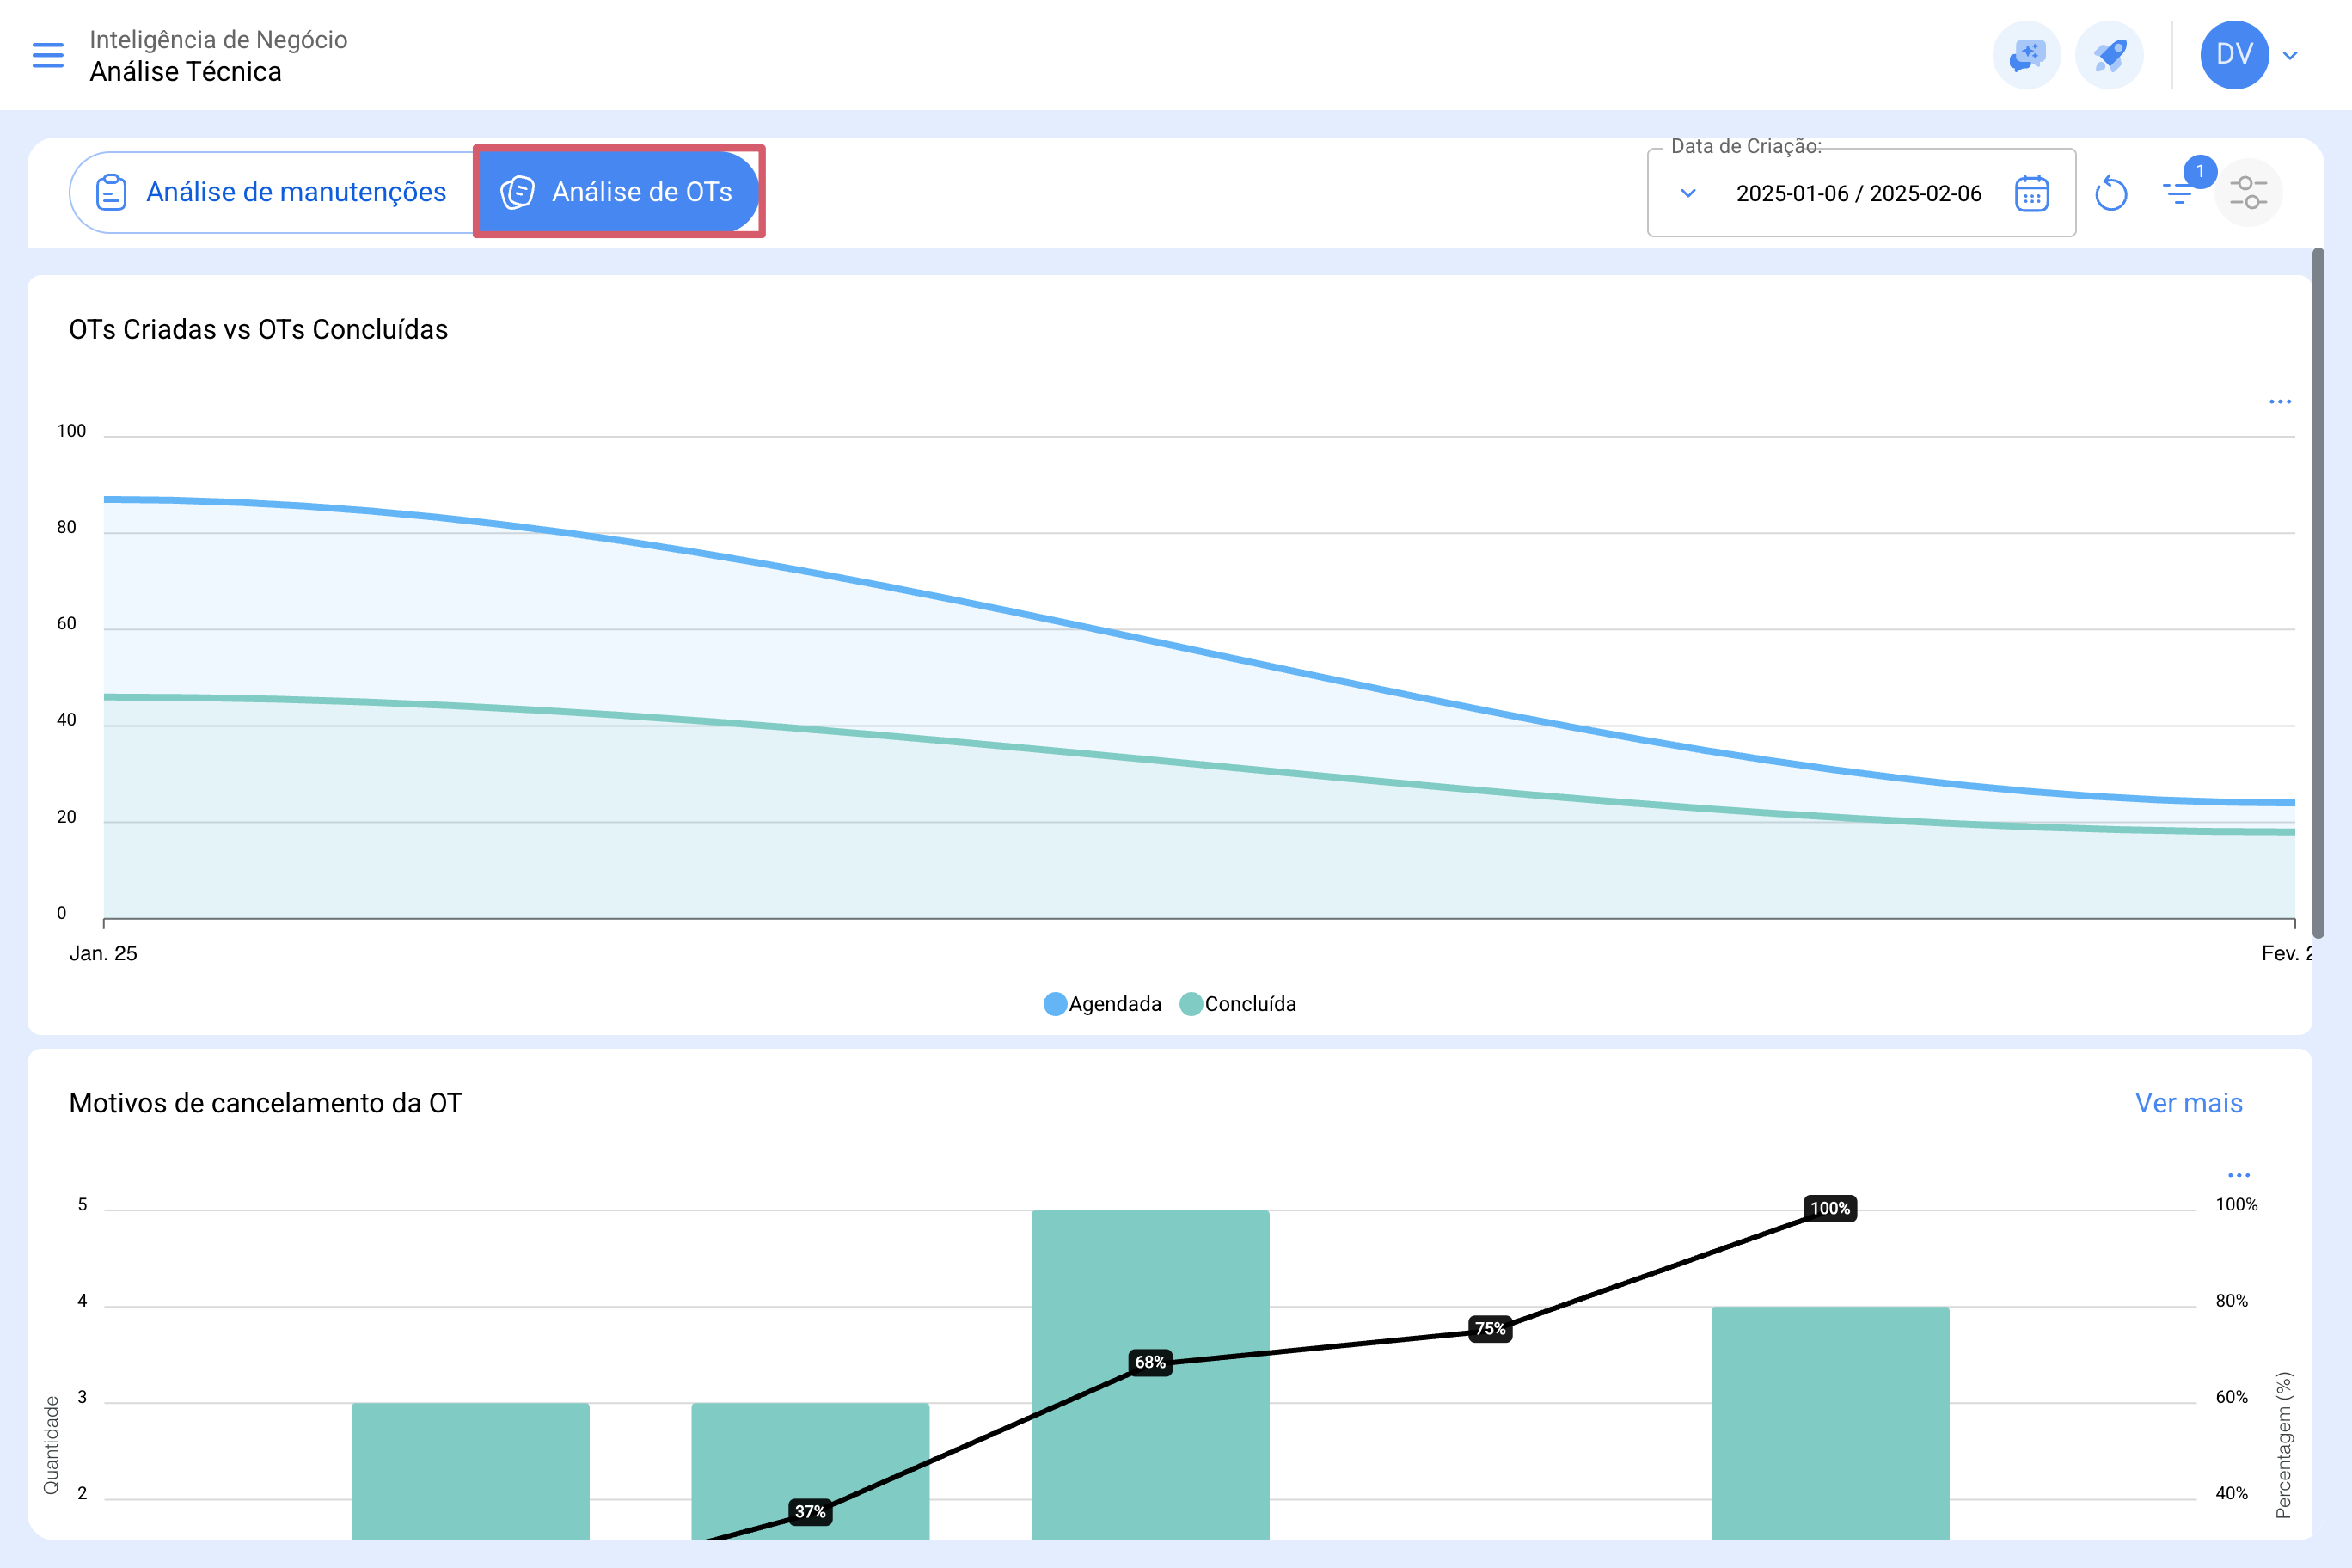Image resolution: width=2352 pixels, height=1568 pixels.
Task: Click the Análise Técnica page heading
Action: pos(185,72)
